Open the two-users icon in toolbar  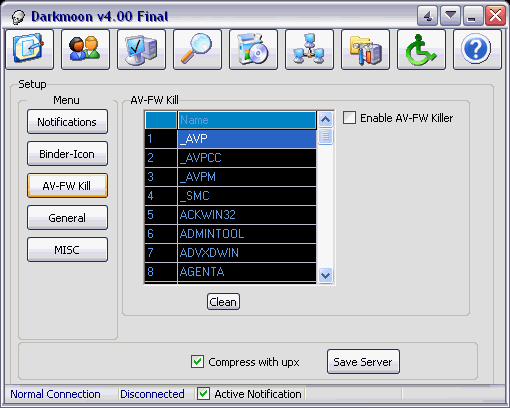point(85,49)
